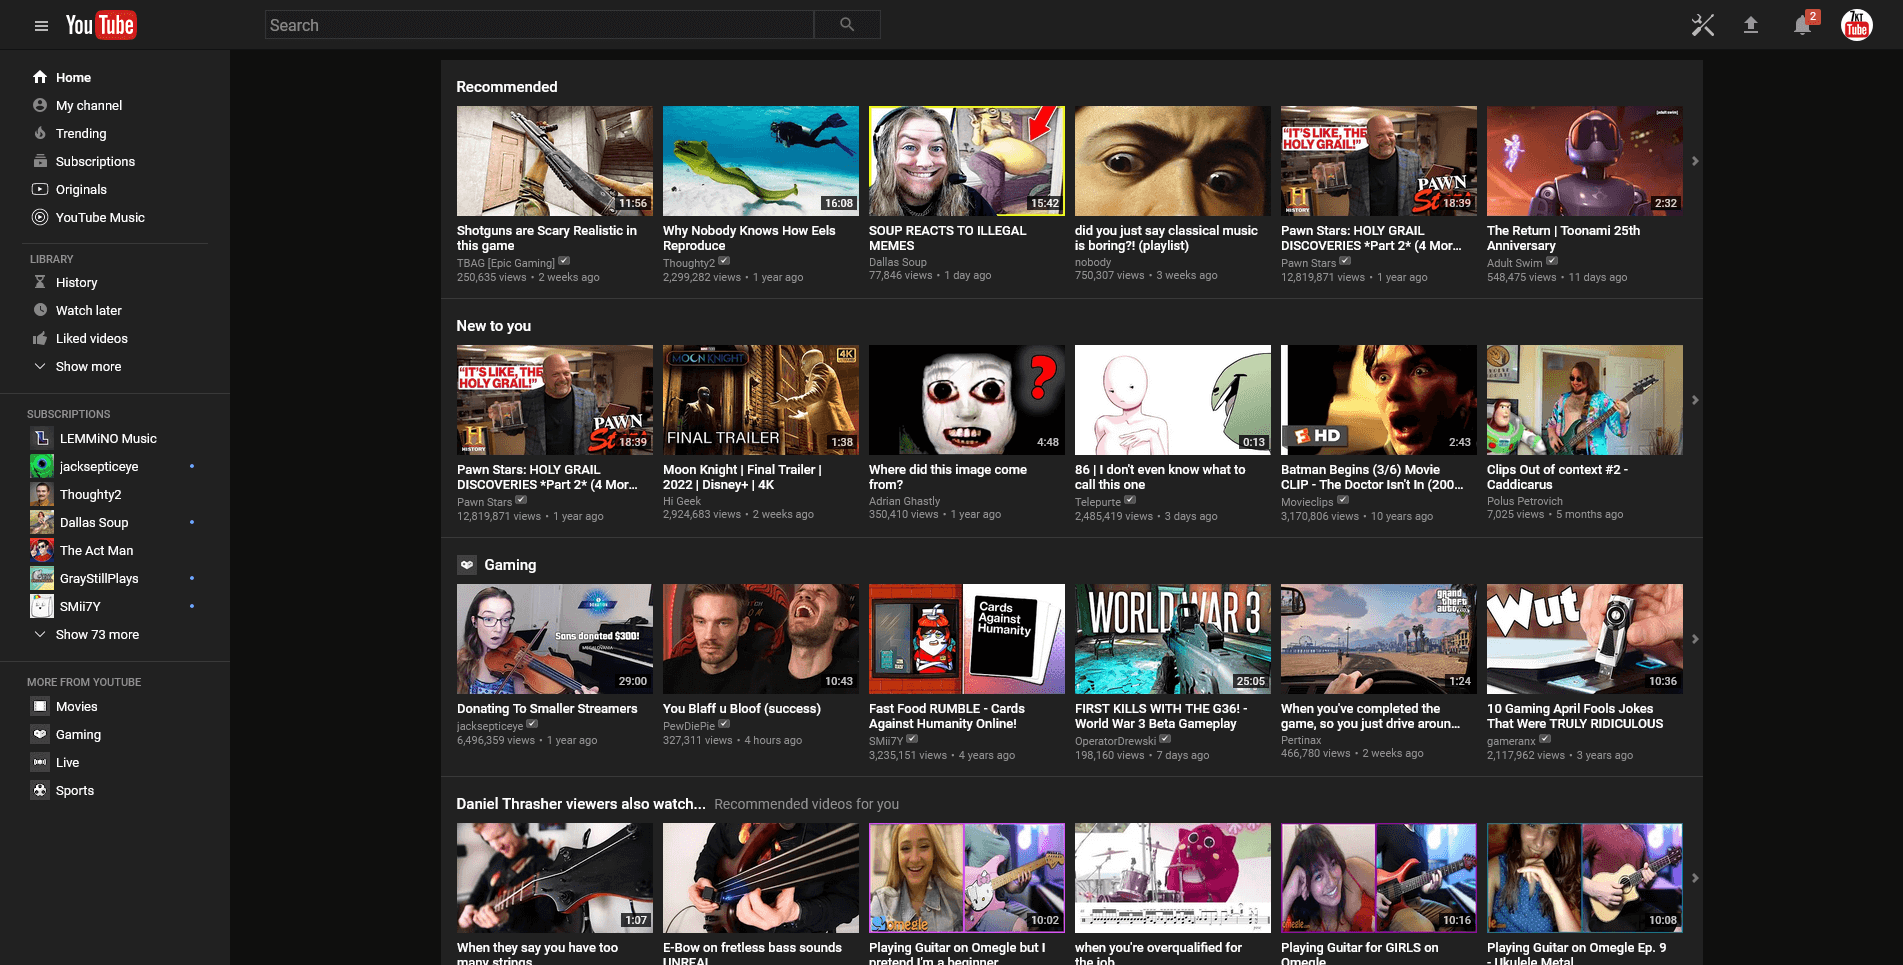Click Polus Petrovich channel name

(1524, 501)
